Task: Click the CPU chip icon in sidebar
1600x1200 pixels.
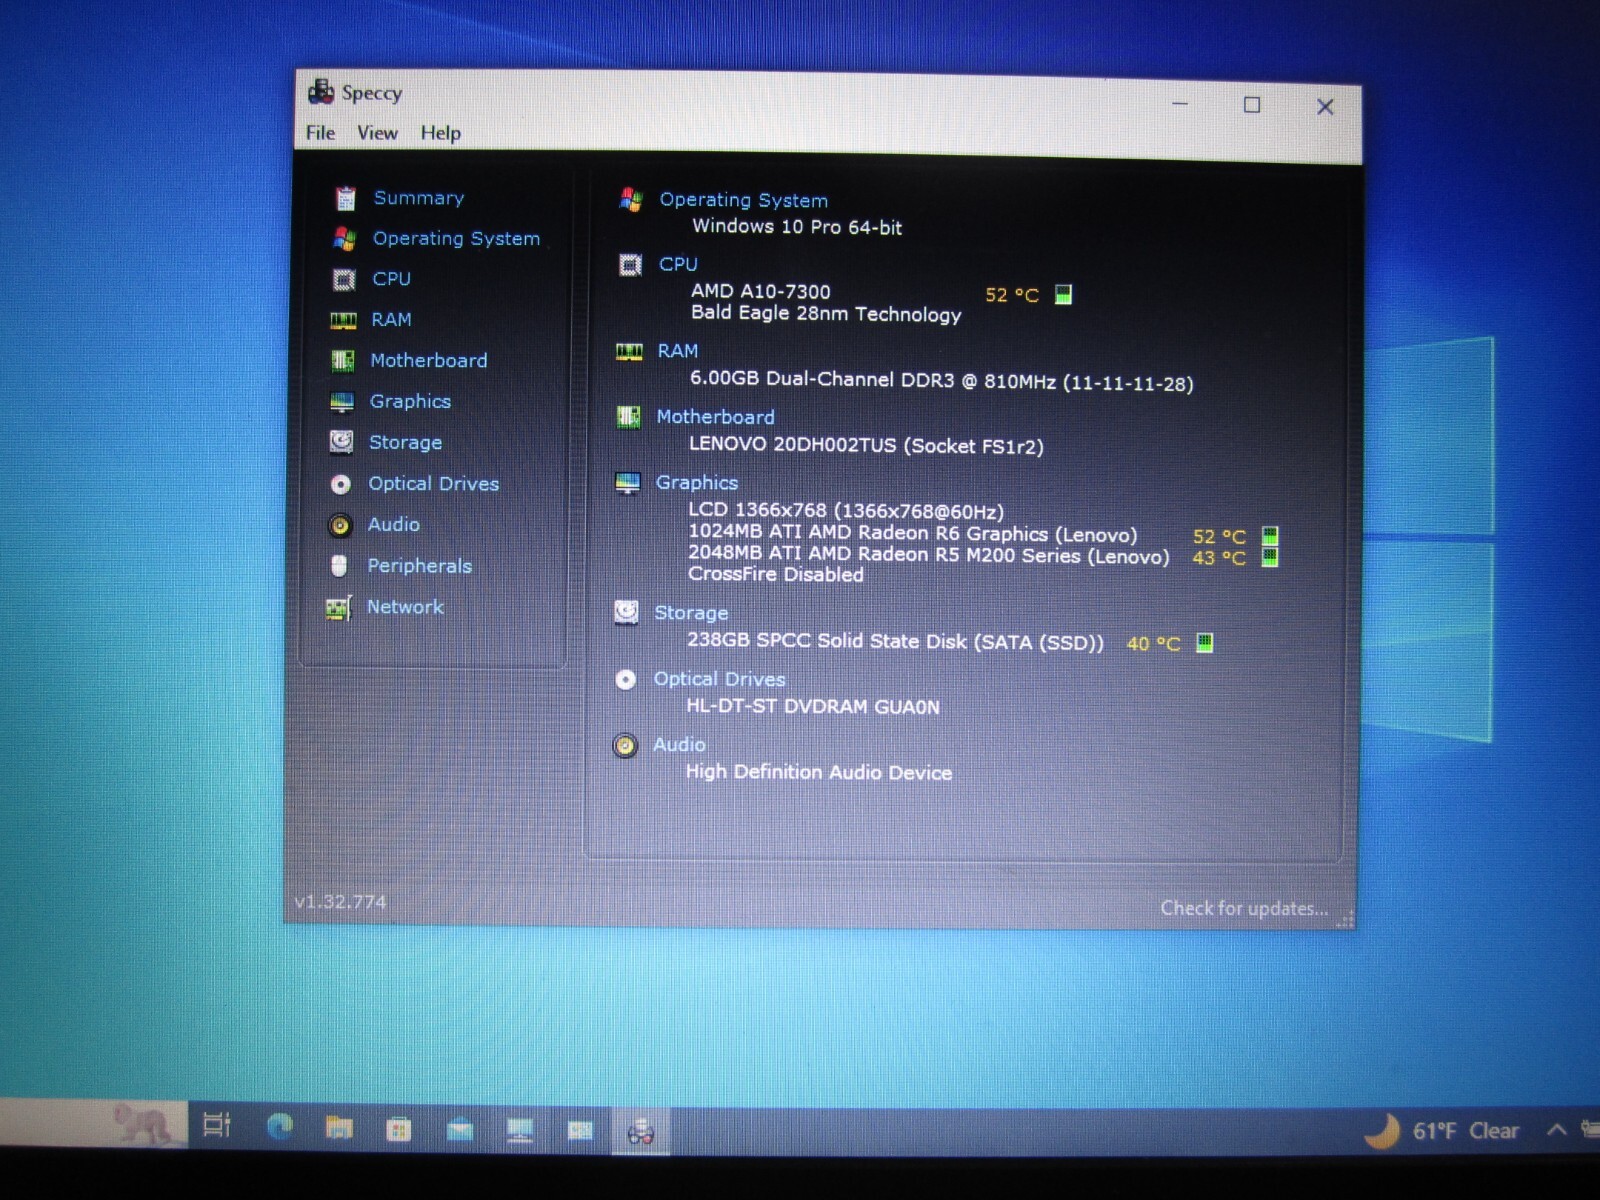Action: point(343,279)
